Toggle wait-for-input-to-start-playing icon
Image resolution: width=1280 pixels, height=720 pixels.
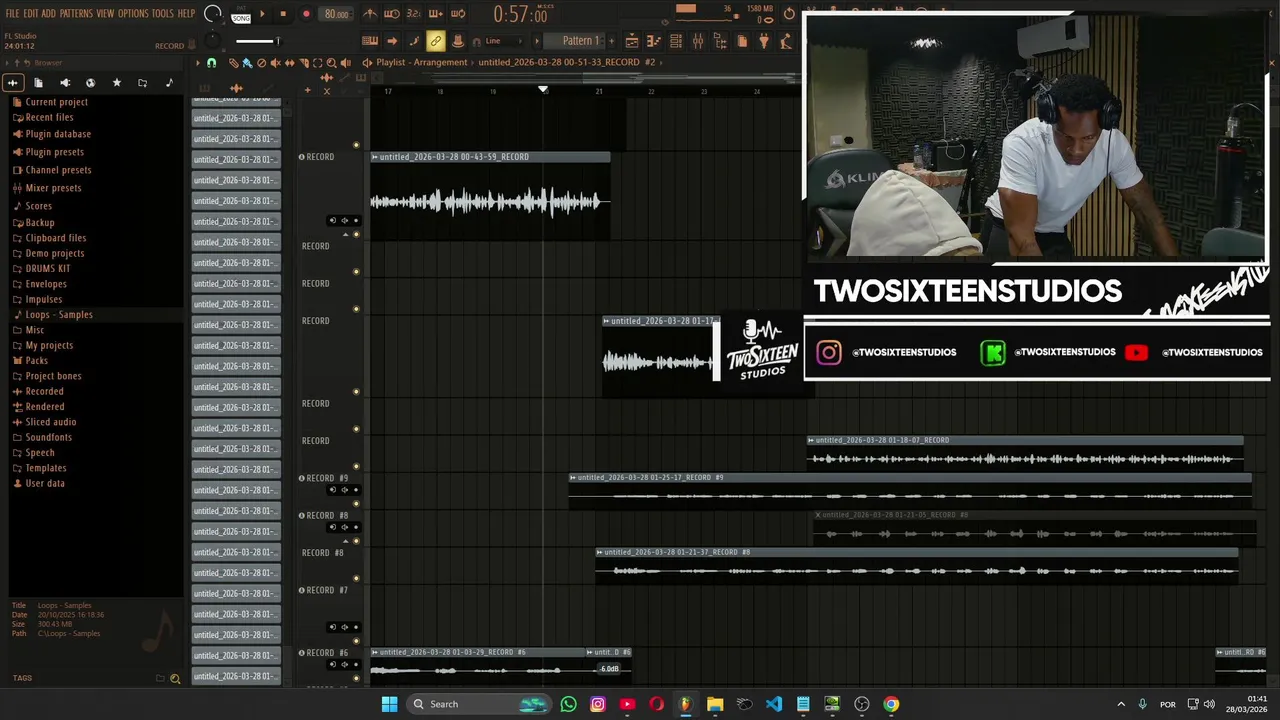click(392, 14)
